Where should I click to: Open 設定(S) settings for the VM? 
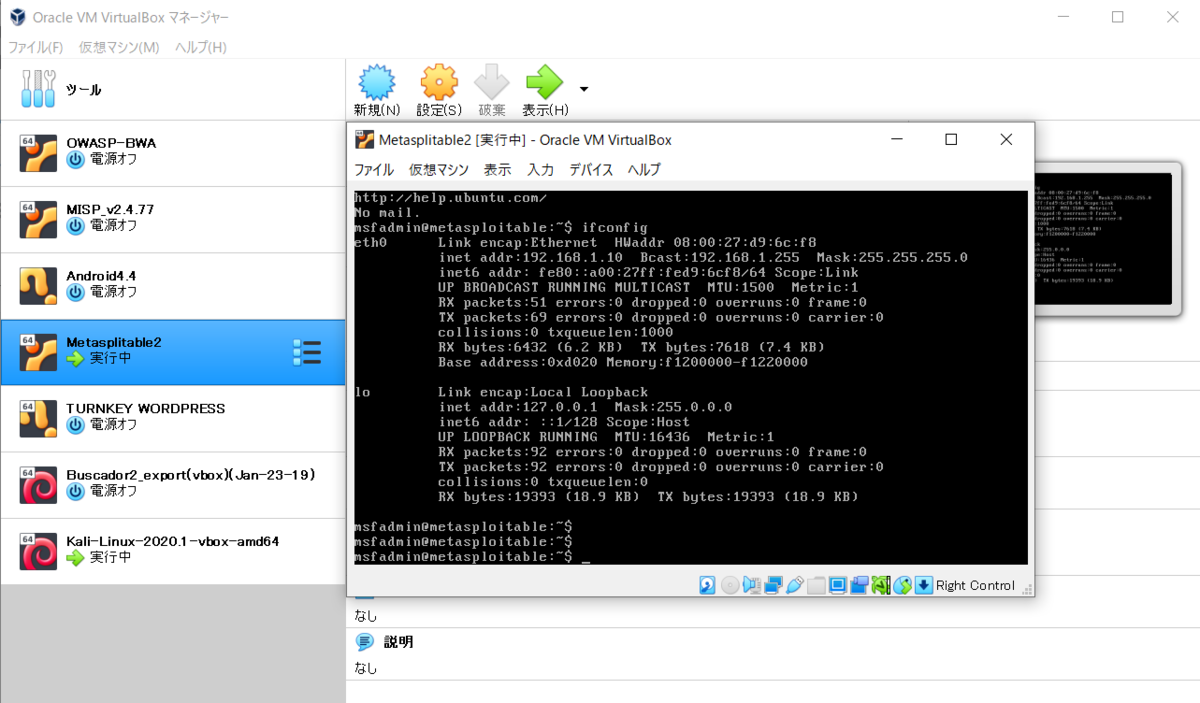(x=439, y=91)
